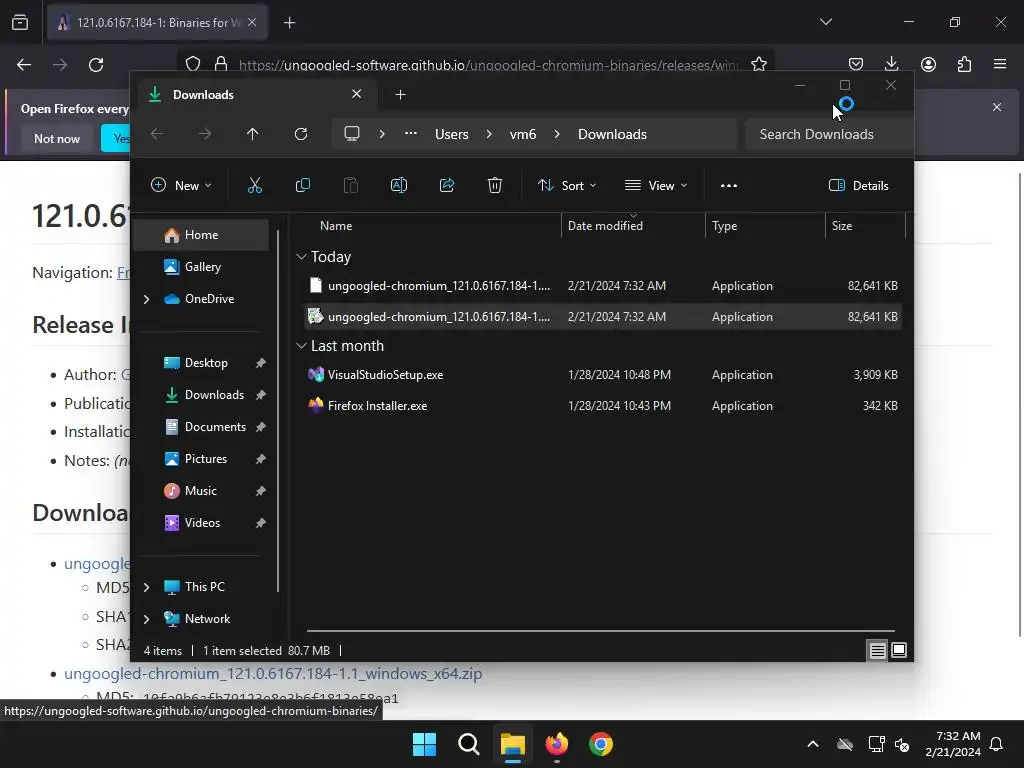The height and width of the screenshot is (768, 1024).
Task: Reload the page in Firefox
Action: click(96, 65)
